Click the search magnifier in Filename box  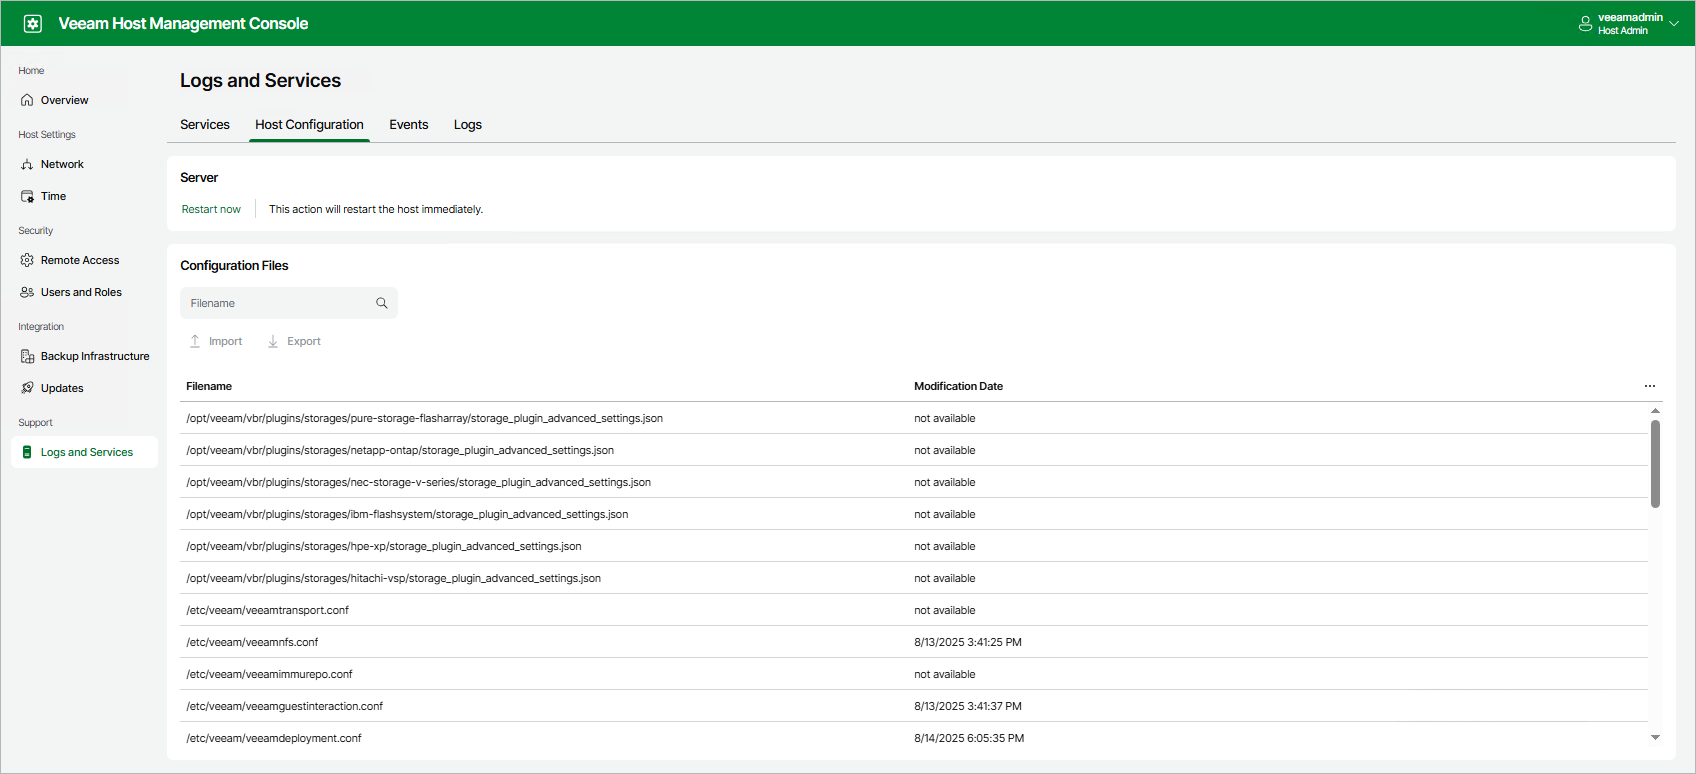382,303
